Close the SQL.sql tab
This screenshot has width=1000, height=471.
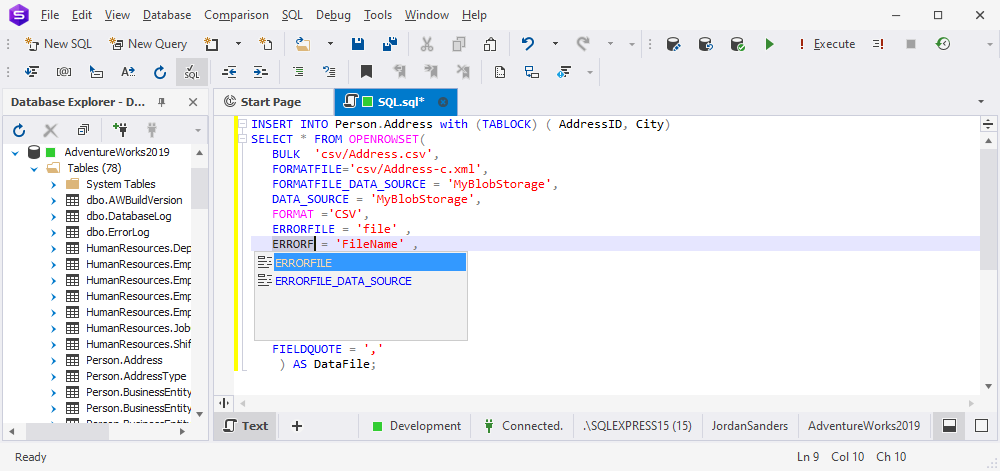pyautogui.click(x=443, y=102)
